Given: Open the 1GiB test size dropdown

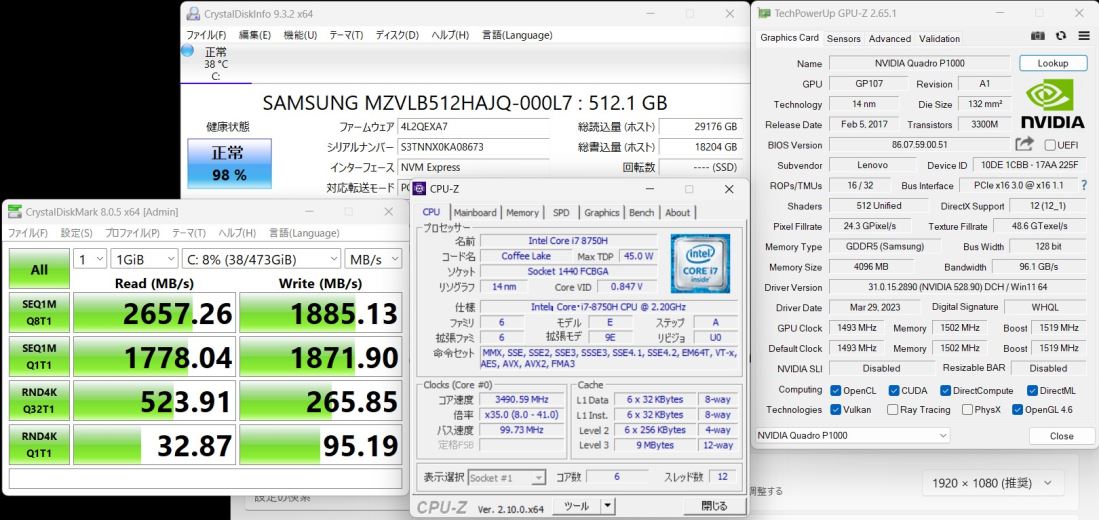Looking at the screenshot, I should [144, 259].
